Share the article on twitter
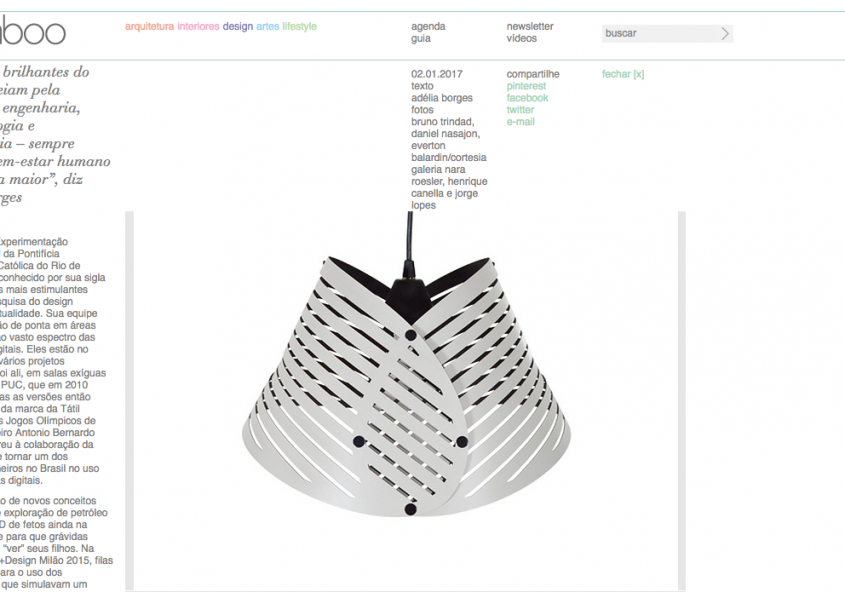 (x=520, y=110)
